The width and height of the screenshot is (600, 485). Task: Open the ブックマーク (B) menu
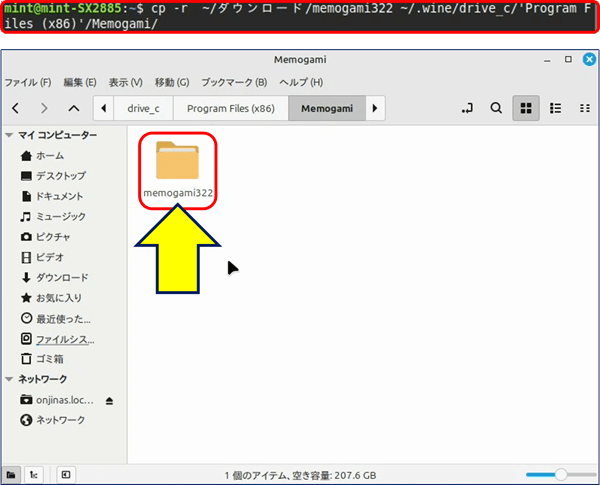point(234,82)
